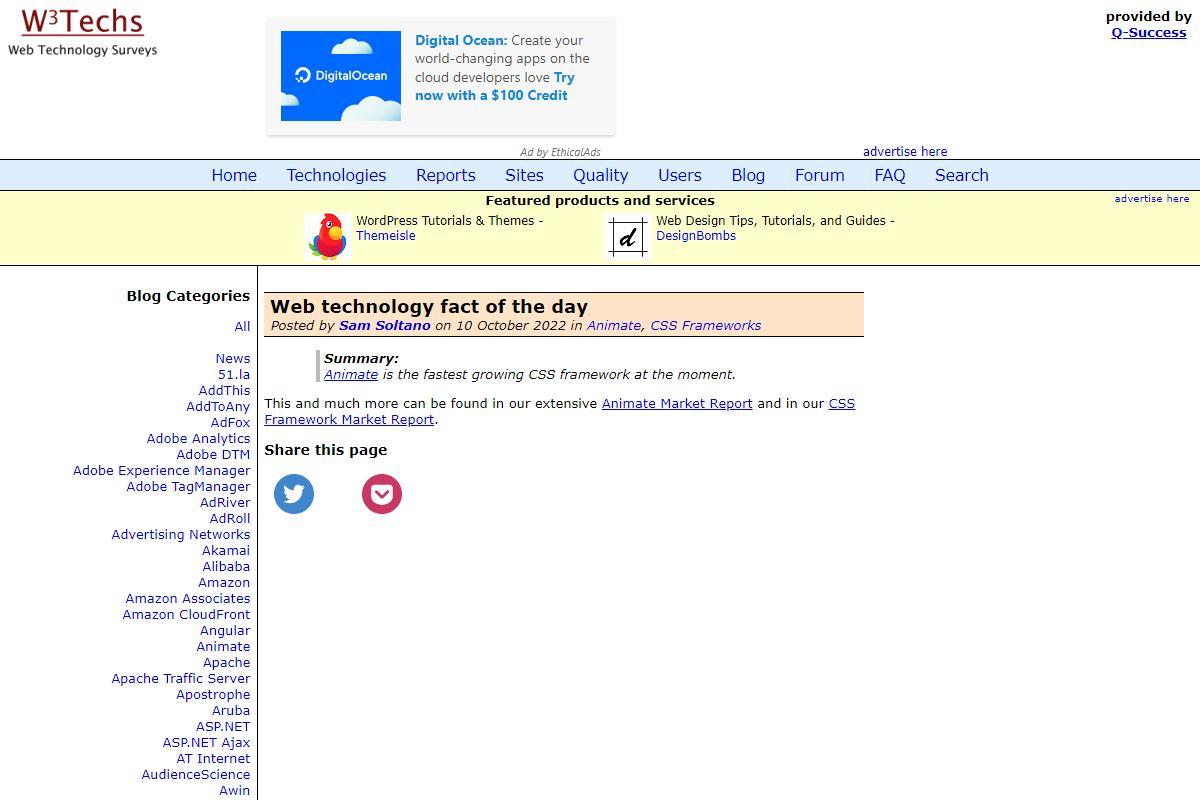This screenshot has width=1200, height=800.
Task: Click the Themeisle link
Action: 386,236
